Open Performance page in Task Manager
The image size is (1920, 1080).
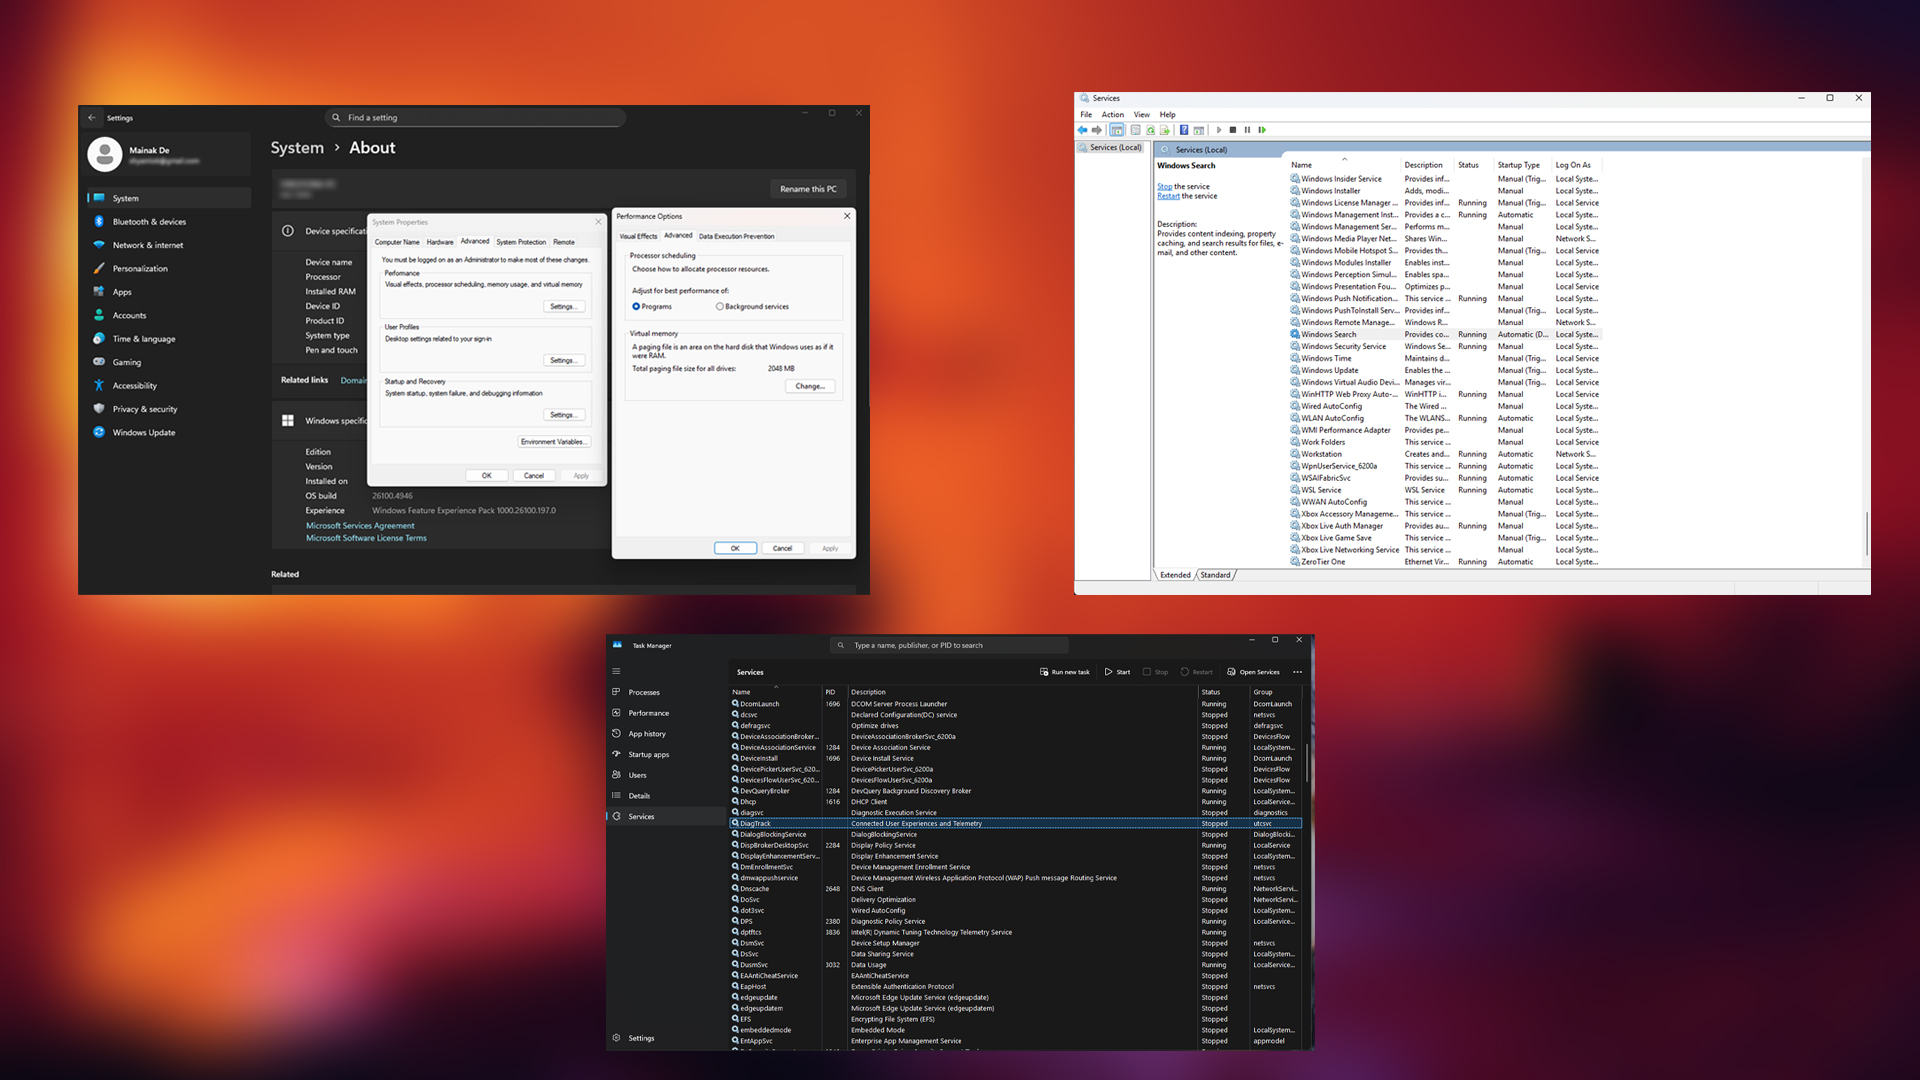[666, 713]
